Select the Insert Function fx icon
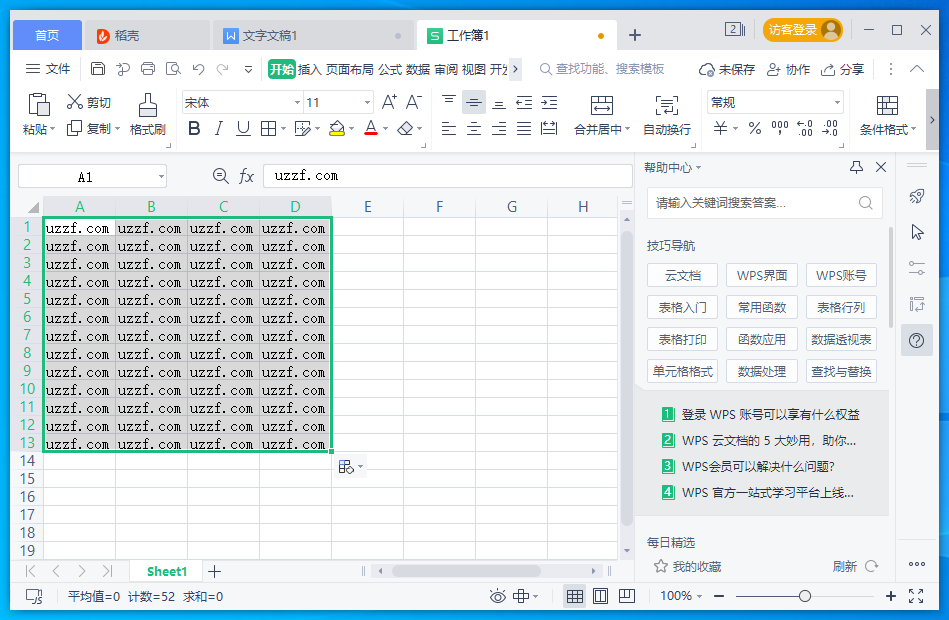Screen dimensions: 949x620 click(246, 176)
